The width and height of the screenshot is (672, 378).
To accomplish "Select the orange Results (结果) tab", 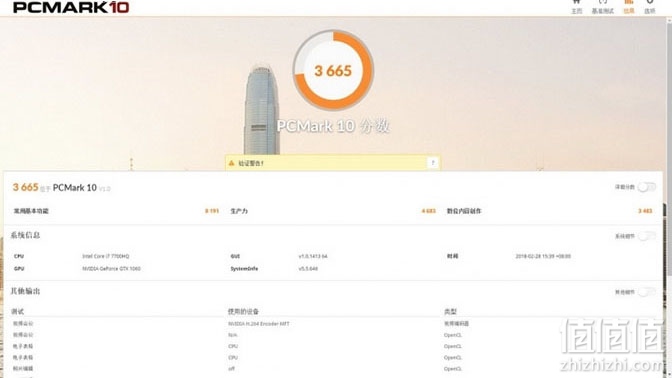I will (x=628, y=6).
